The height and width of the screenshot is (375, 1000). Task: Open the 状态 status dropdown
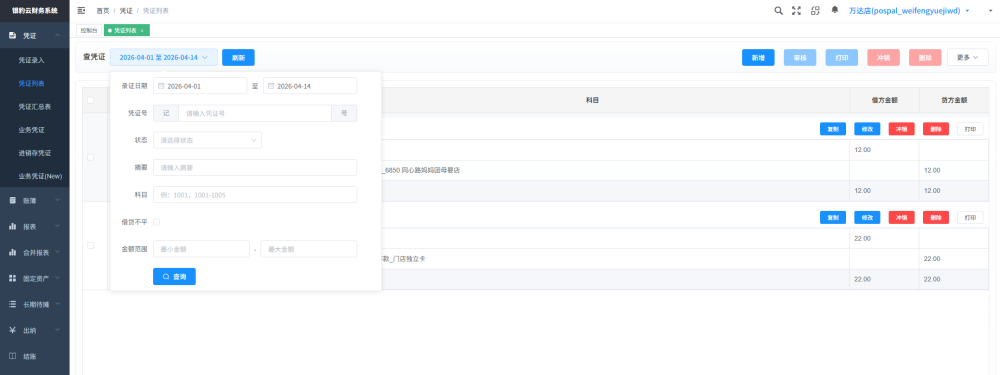click(x=207, y=140)
